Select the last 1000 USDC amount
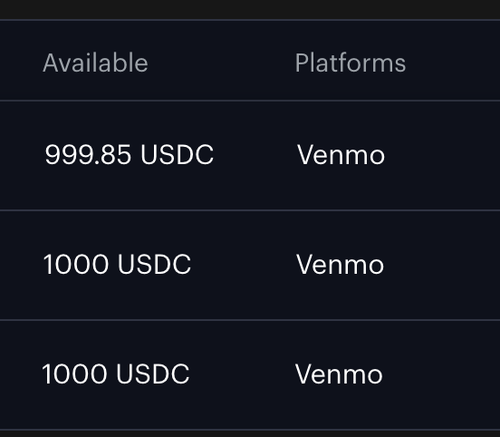Viewport: 500px width, 437px height. pos(116,374)
